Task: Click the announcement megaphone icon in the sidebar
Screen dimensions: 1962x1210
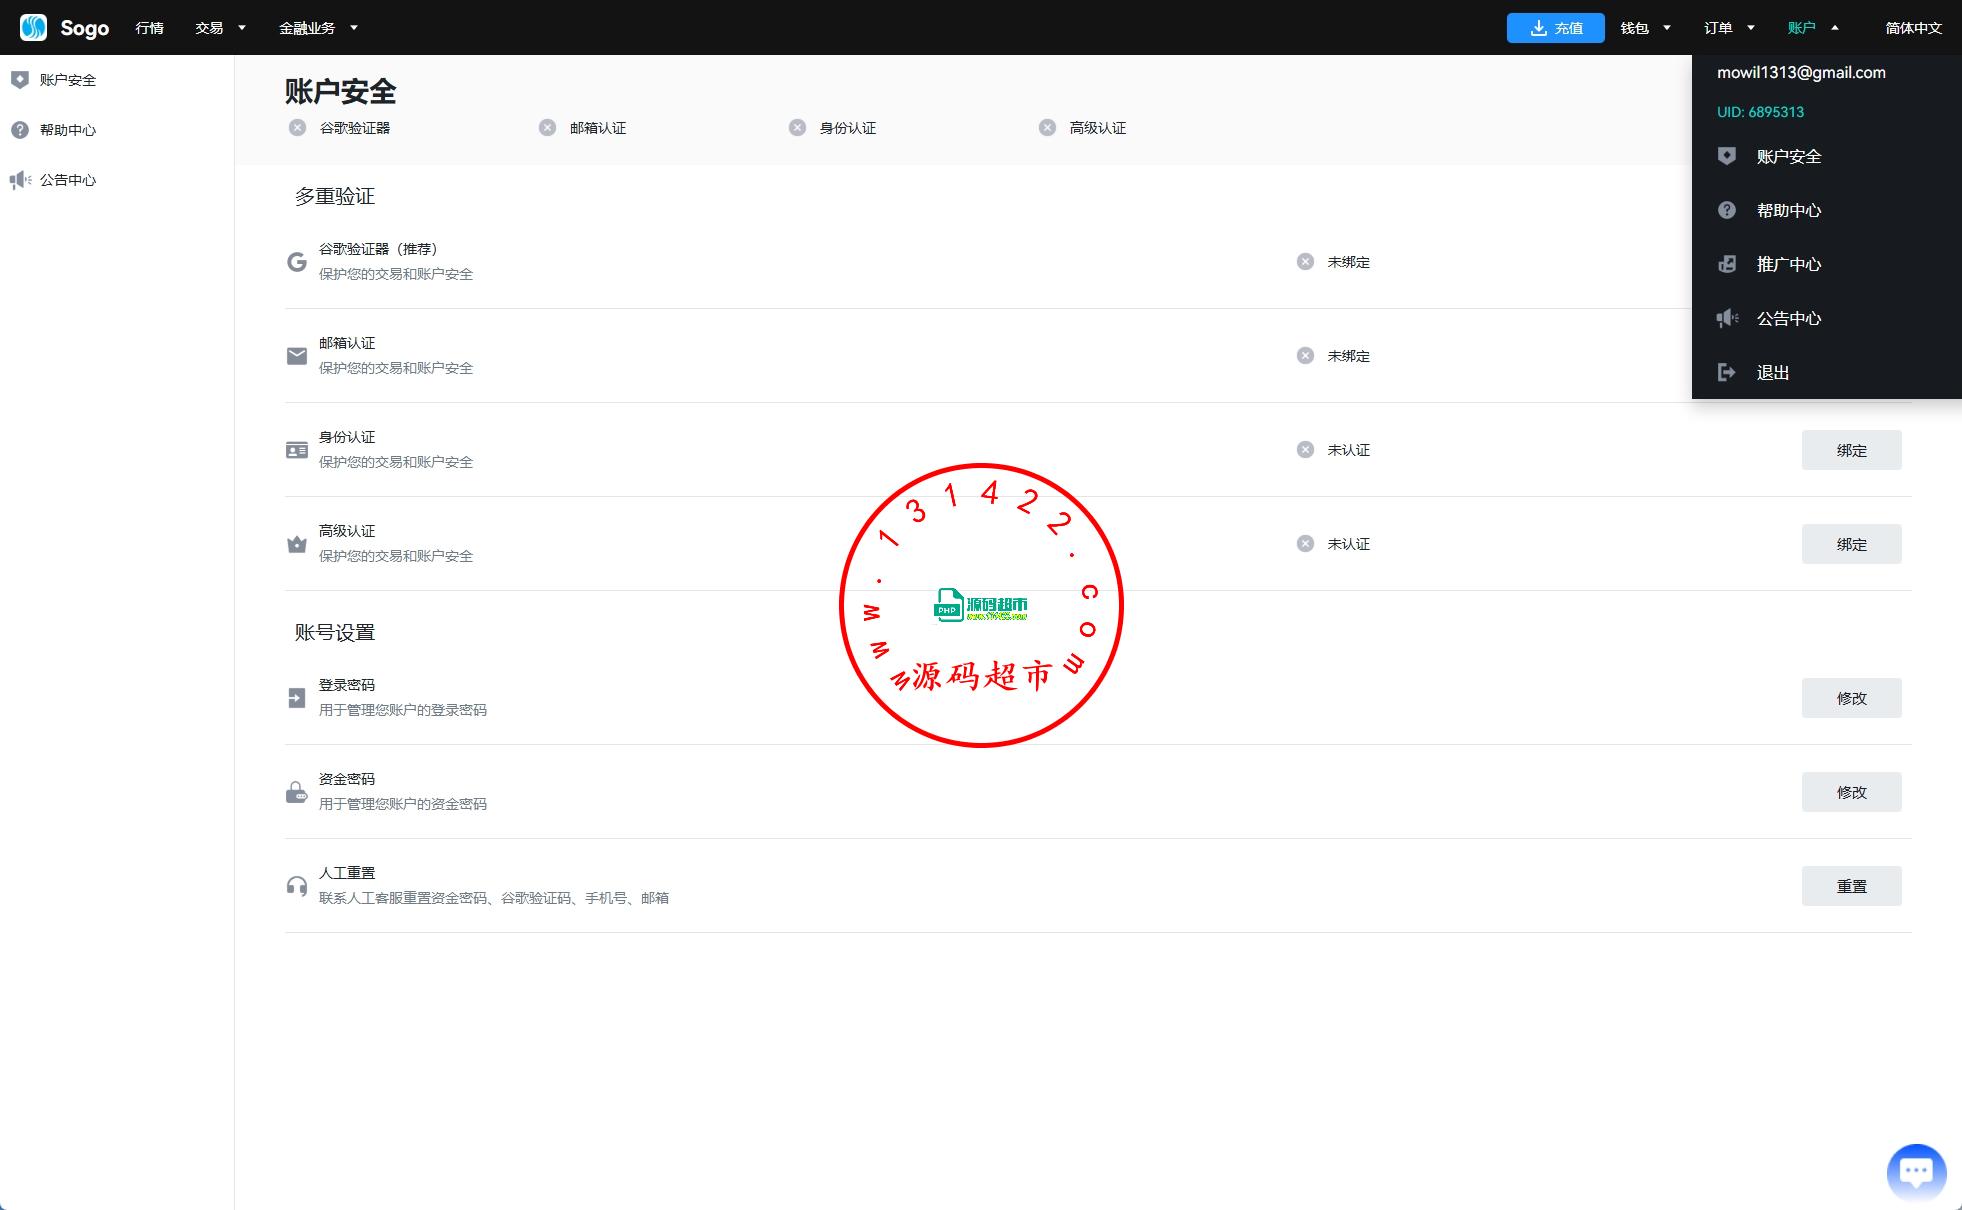Action: tap(20, 180)
